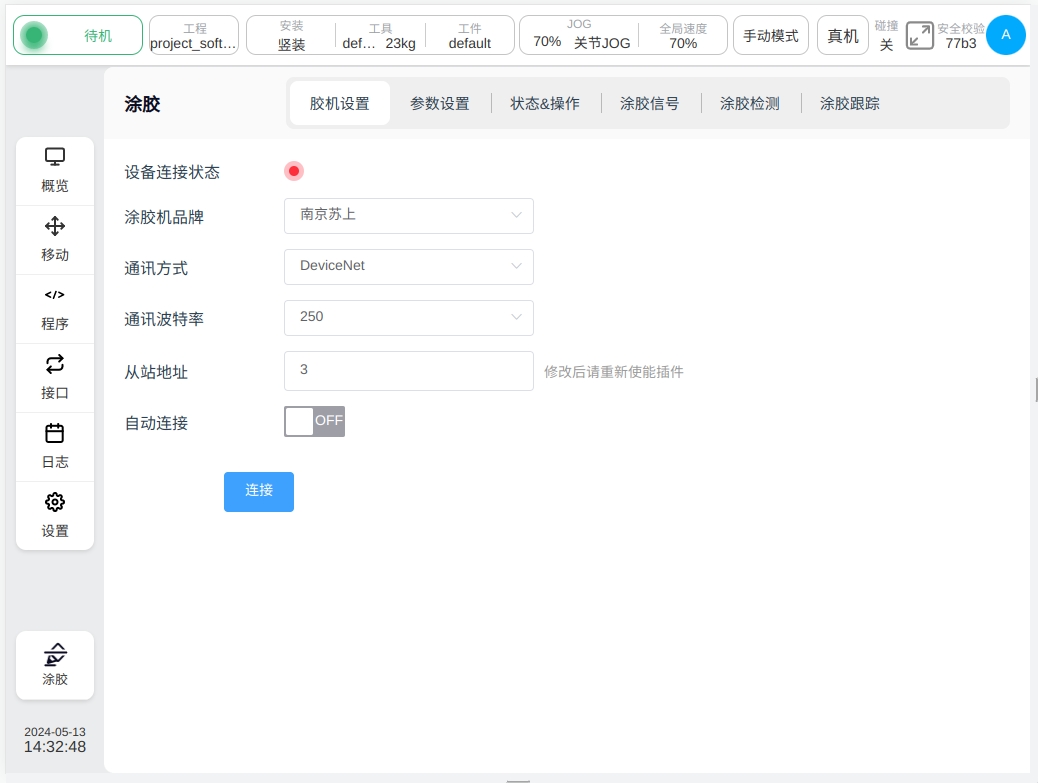
Task: Switch to the 涂胶检测 tab
Action: point(749,104)
